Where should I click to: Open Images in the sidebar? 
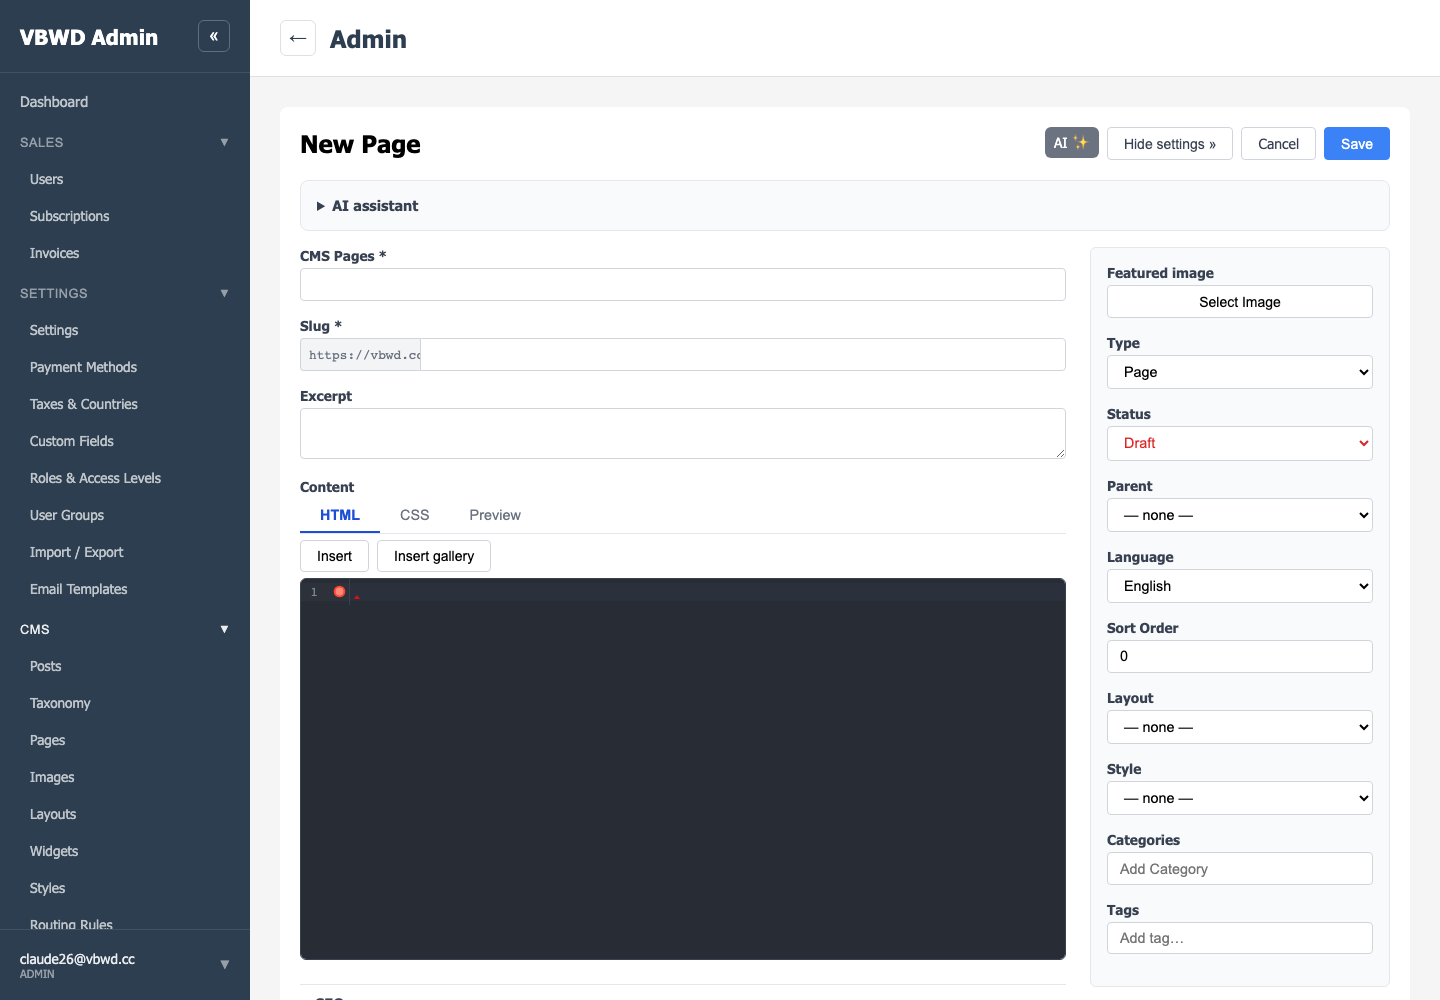(52, 777)
